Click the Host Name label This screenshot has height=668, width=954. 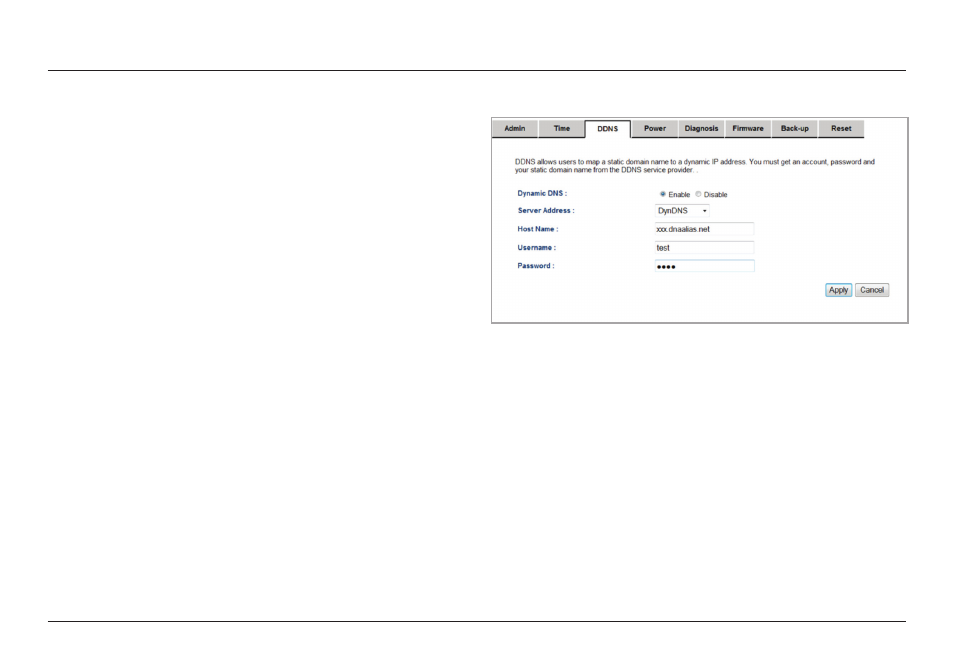click(538, 229)
